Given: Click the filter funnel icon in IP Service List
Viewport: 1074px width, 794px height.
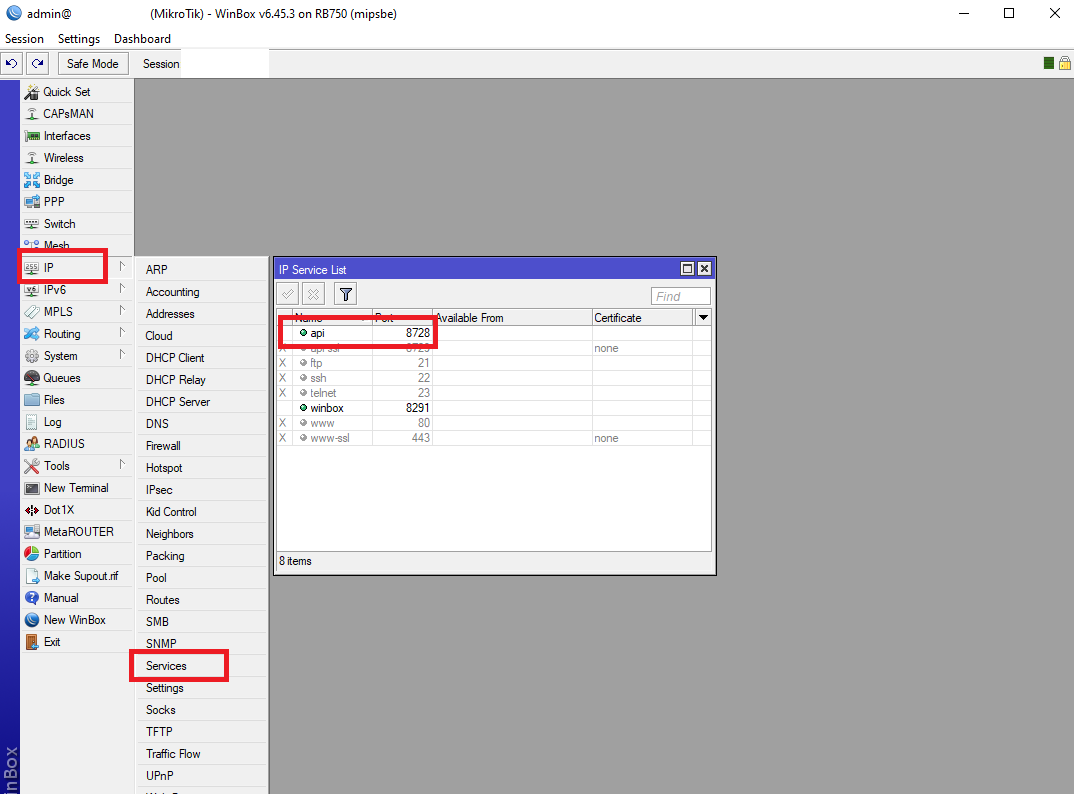Looking at the screenshot, I should [345, 295].
